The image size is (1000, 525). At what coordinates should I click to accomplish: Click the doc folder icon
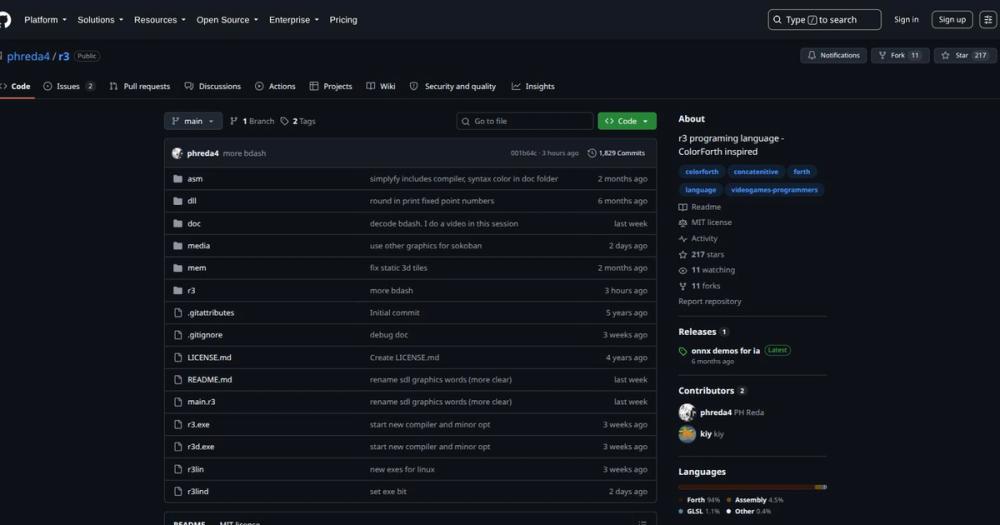coord(178,223)
